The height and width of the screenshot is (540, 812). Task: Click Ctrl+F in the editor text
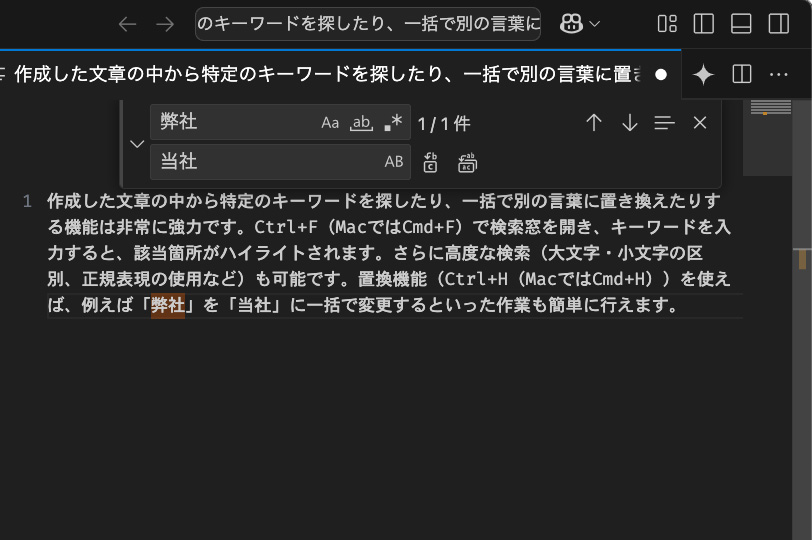click(x=285, y=227)
